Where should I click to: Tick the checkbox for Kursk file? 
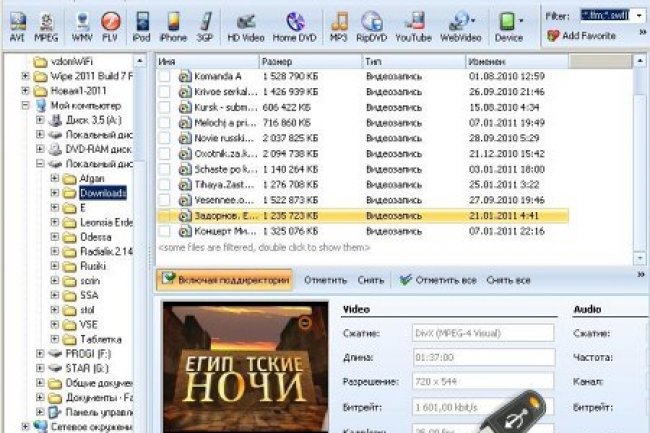point(164,104)
